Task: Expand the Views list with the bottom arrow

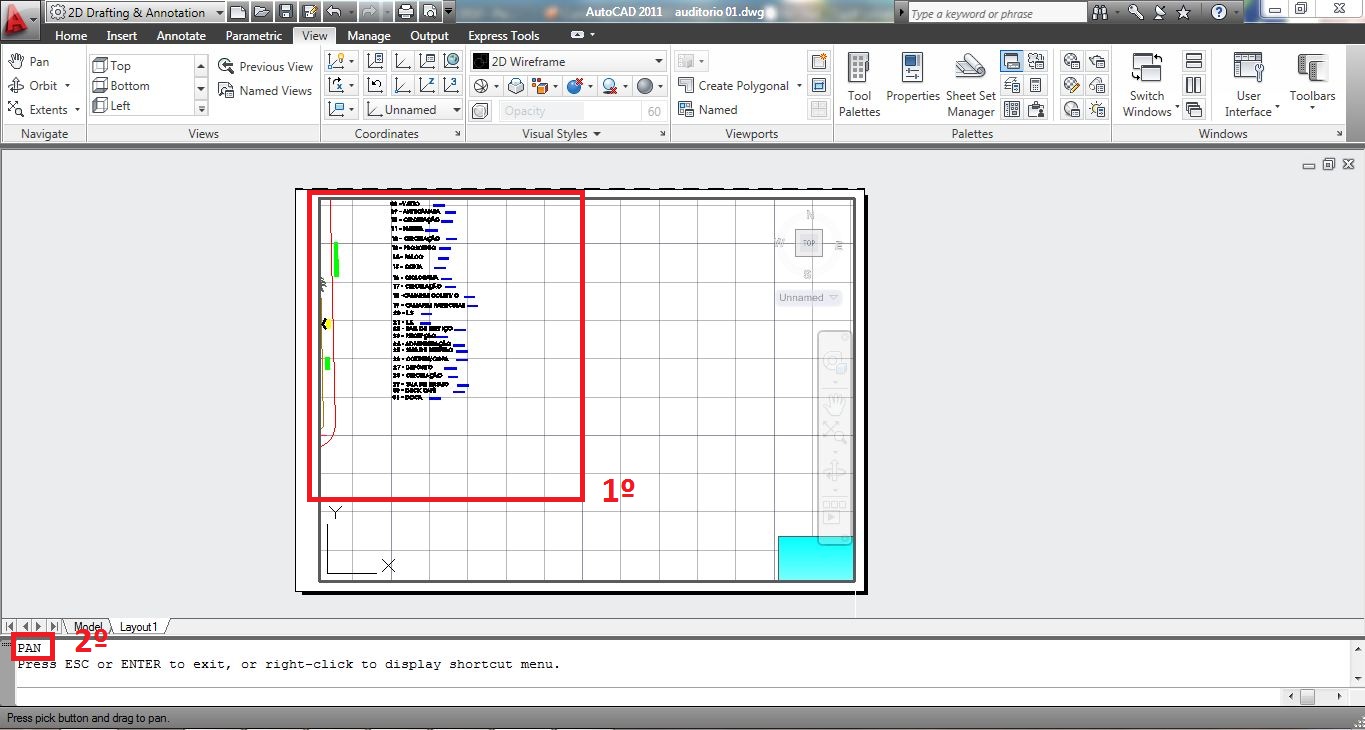Action: pos(200,109)
